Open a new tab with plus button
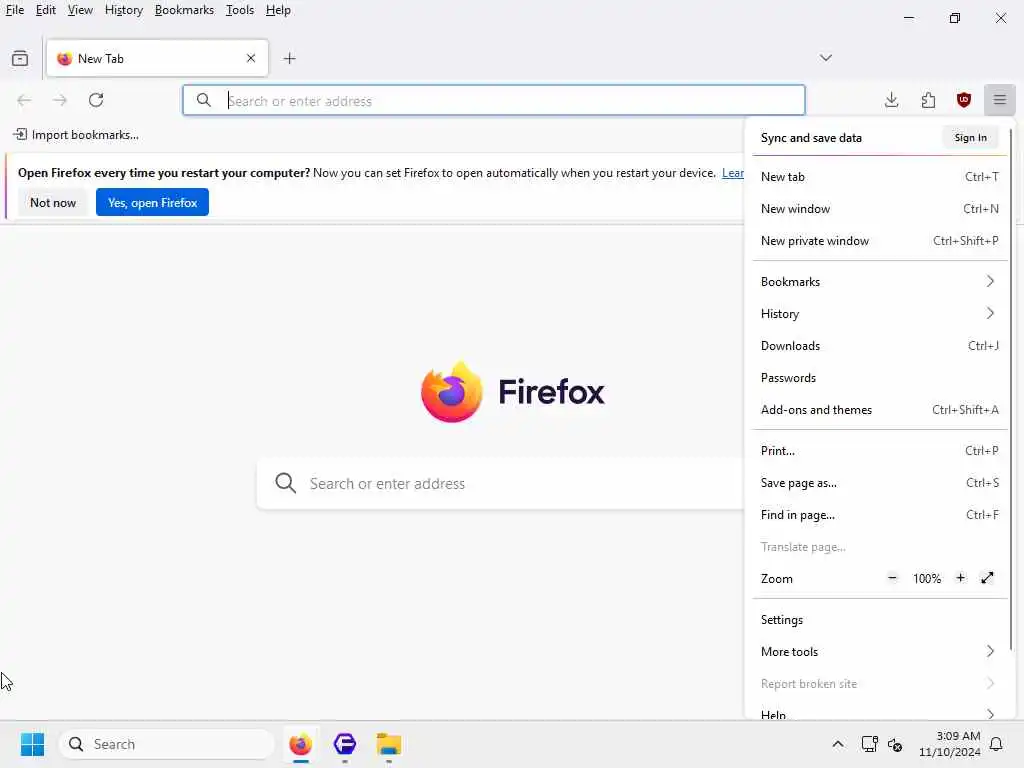This screenshot has width=1024, height=768. tap(289, 59)
